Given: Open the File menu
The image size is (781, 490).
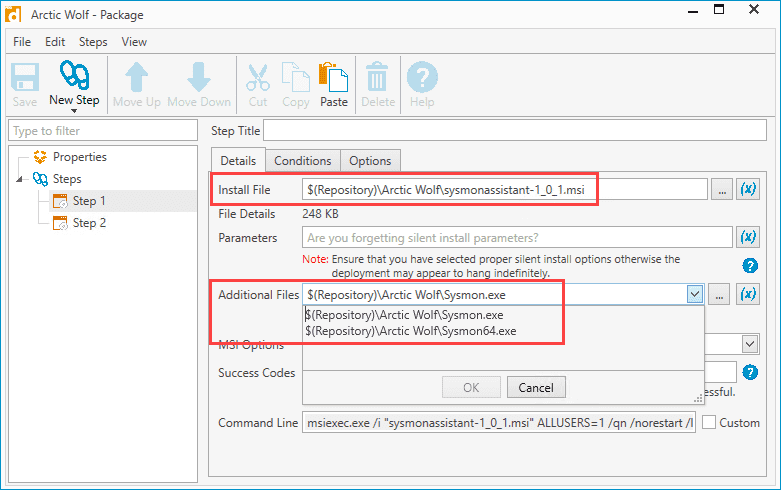Looking at the screenshot, I should 22,42.
